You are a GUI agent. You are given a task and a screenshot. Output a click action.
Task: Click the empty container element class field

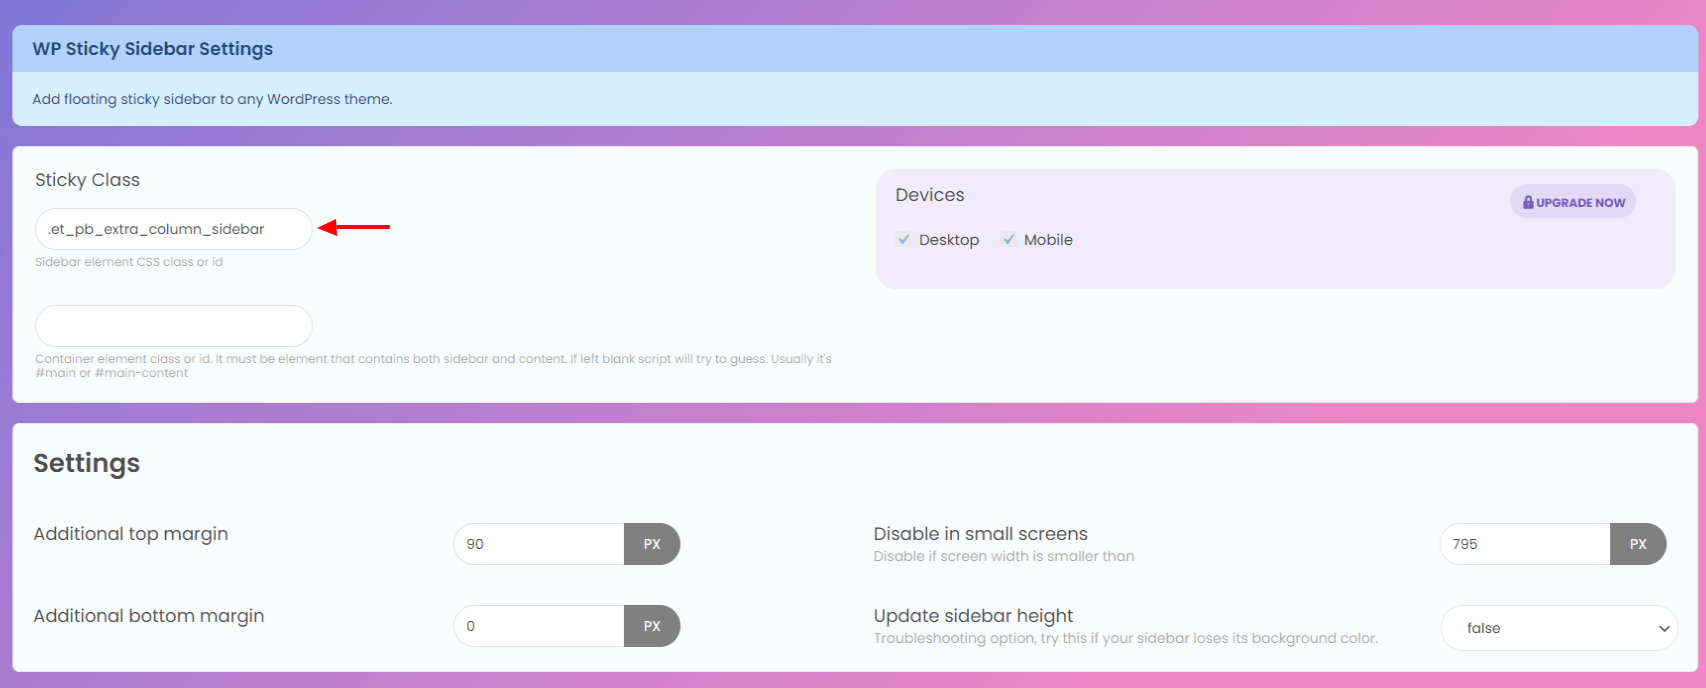174,326
